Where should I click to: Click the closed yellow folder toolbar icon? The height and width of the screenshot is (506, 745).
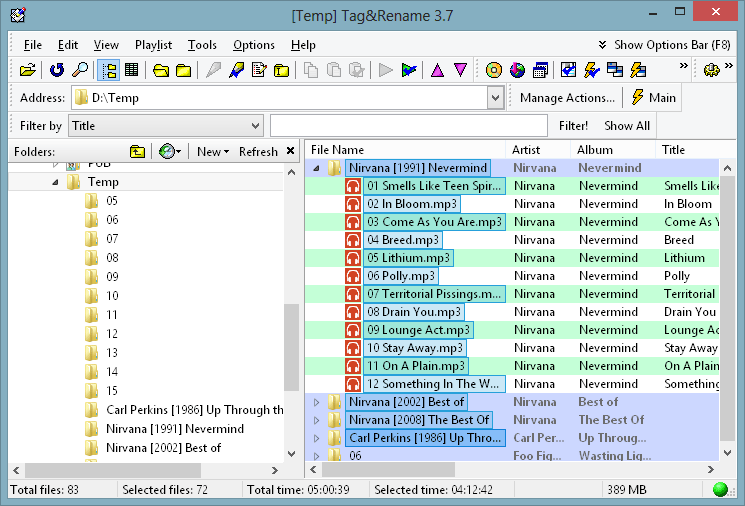pos(183,70)
